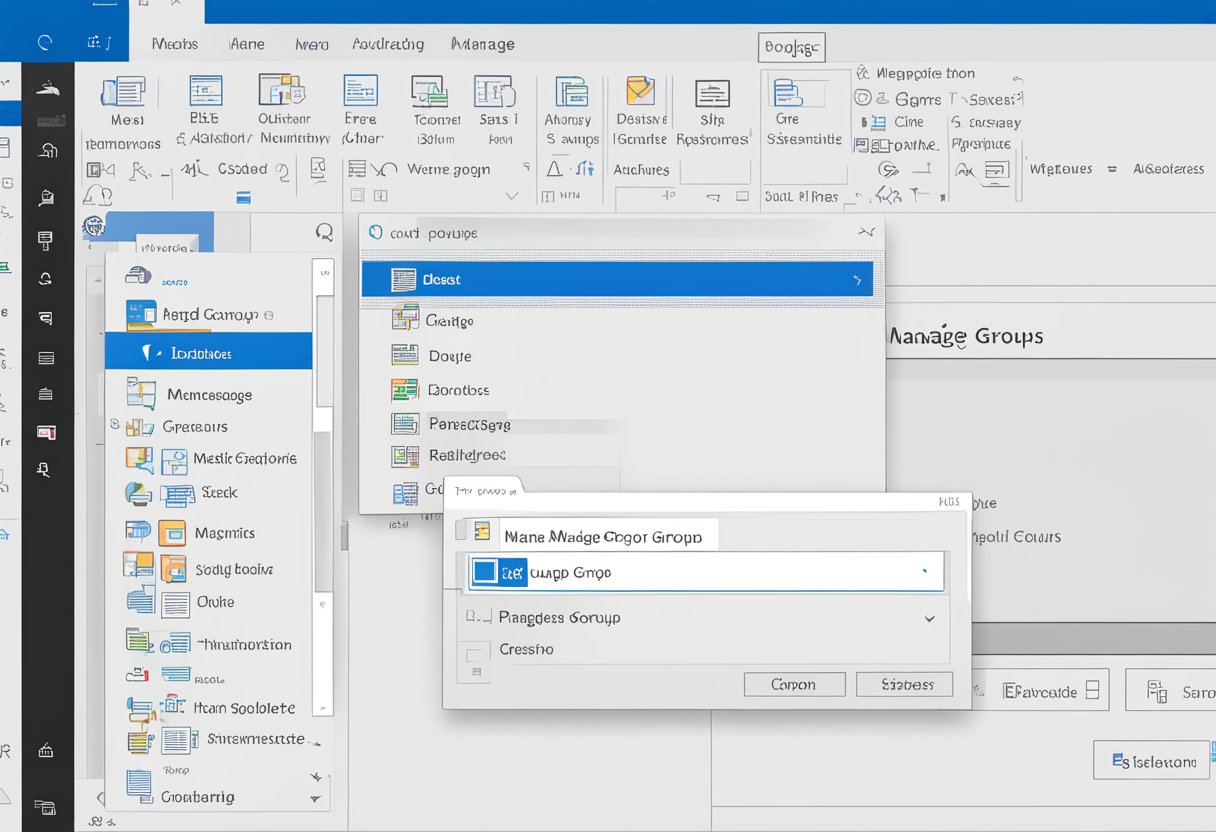1216x832 pixels.
Task: Open the Aodrating ribbon tab
Action: (x=388, y=44)
